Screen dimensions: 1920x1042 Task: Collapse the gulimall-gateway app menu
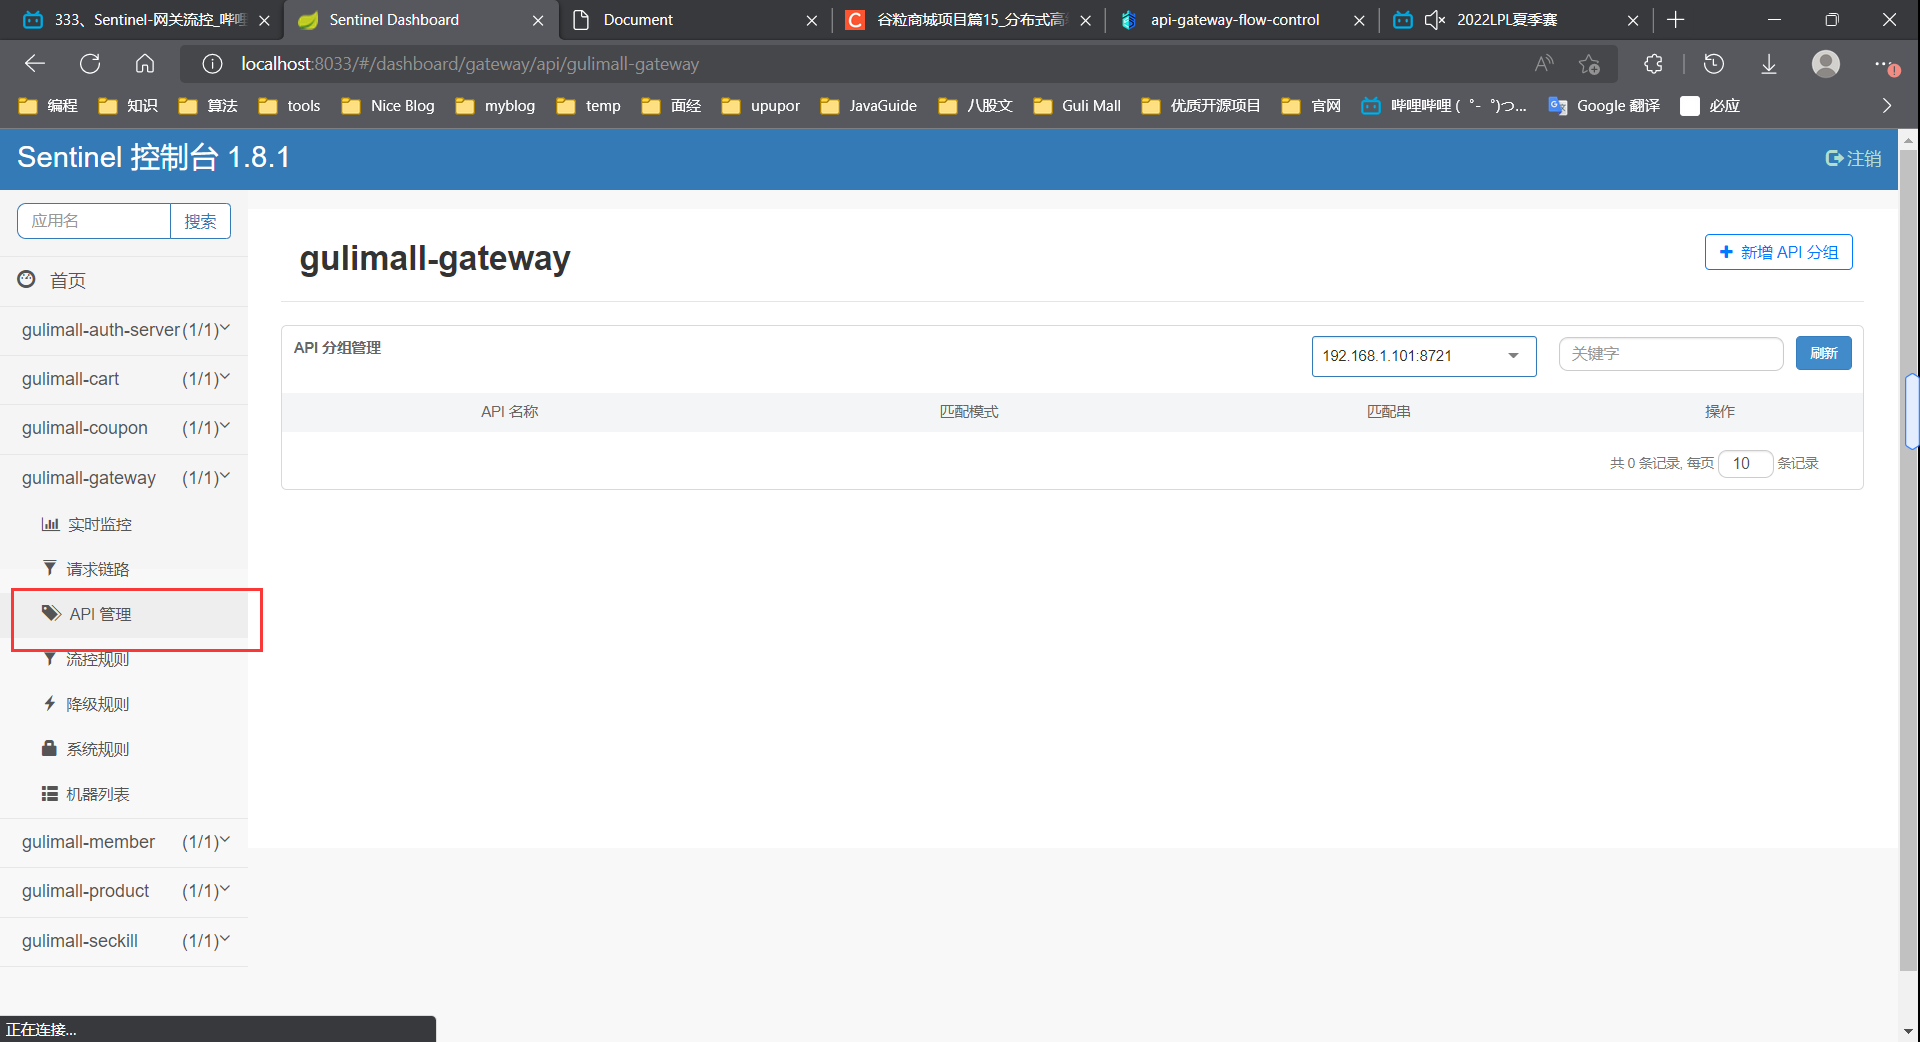(124, 478)
